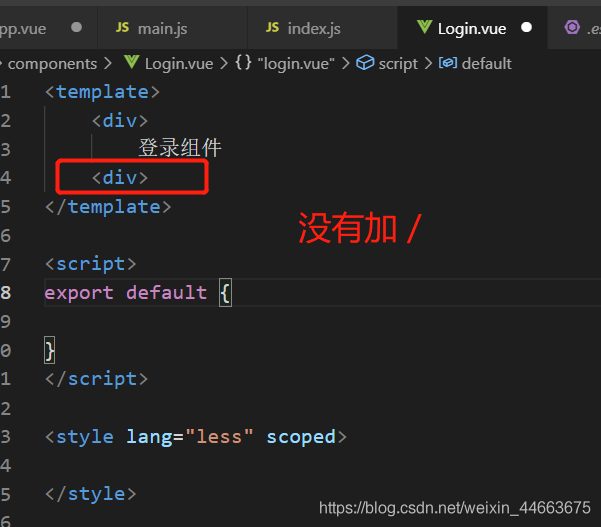Click the 登录组件 text on line 3
Viewport: 601px width, 527px height.
[x=180, y=148]
